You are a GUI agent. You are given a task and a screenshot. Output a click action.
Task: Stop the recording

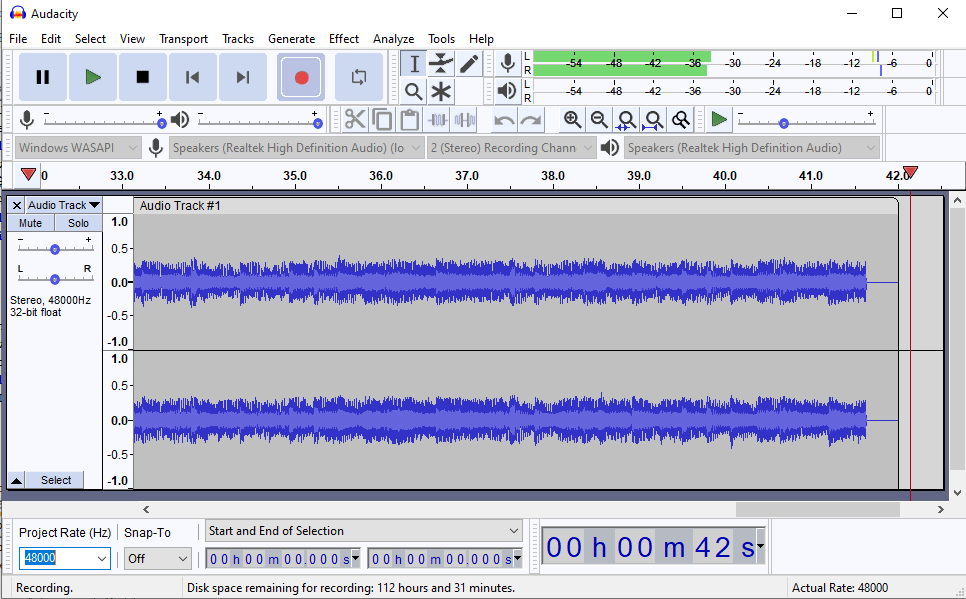pyautogui.click(x=143, y=77)
